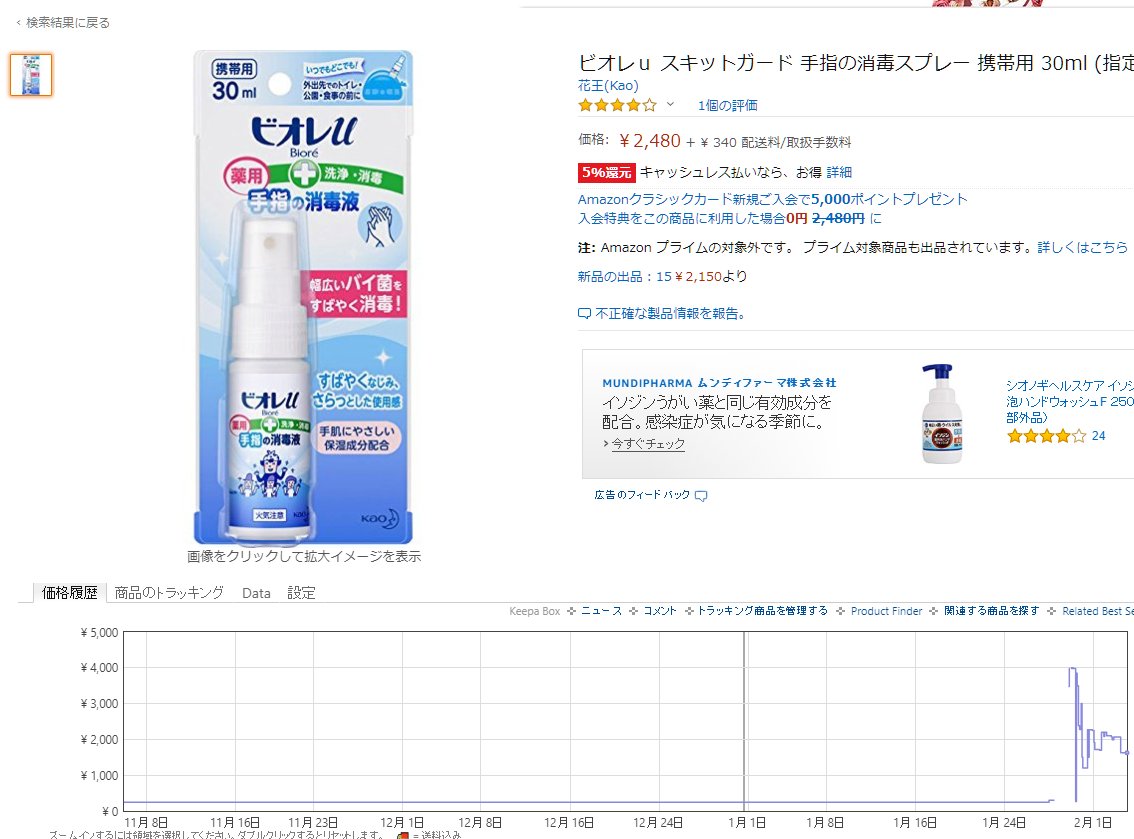Screen dimensions: 1134x839
Task: Click the shipping-included legend icon under the chart
Action: click(x=403, y=835)
